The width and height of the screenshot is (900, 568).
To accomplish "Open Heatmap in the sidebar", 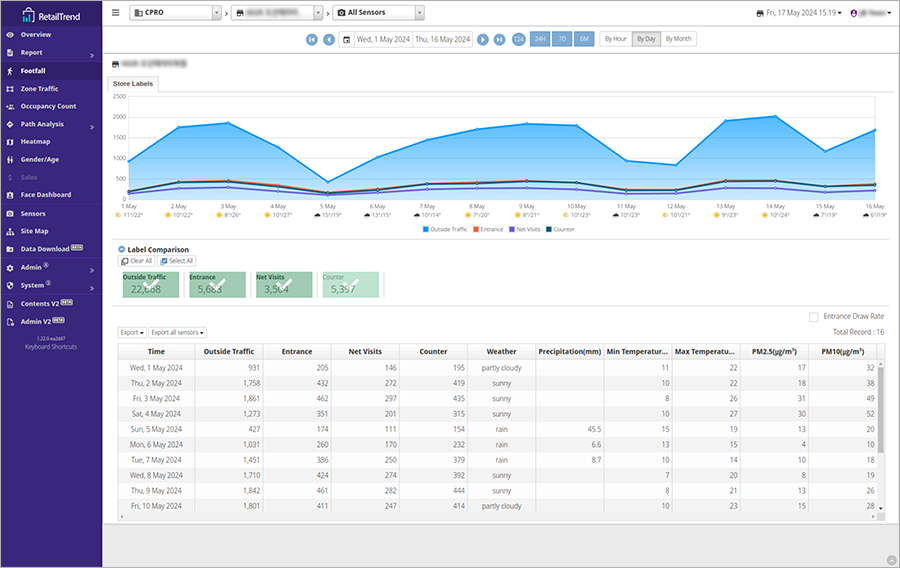I will tap(35, 142).
